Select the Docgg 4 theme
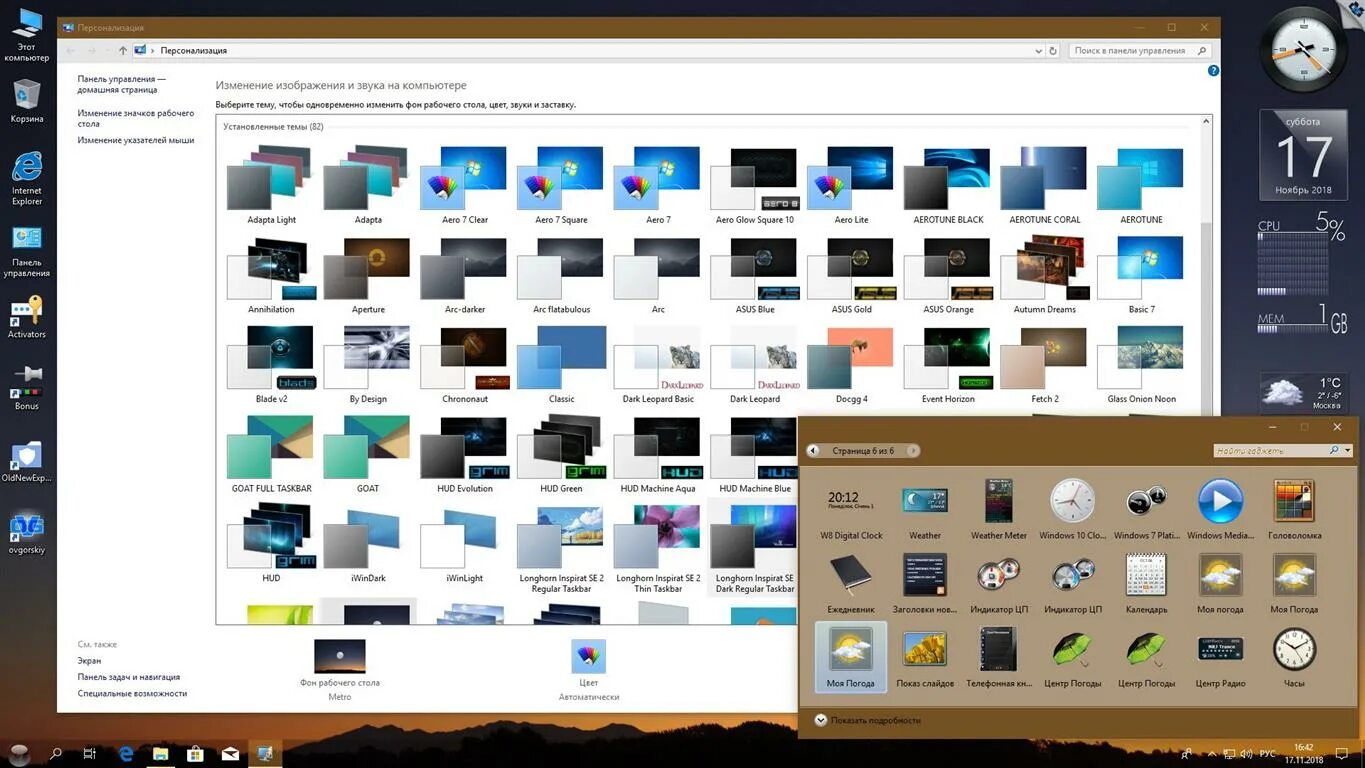This screenshot has height=768, width=1365. (851, 364)
